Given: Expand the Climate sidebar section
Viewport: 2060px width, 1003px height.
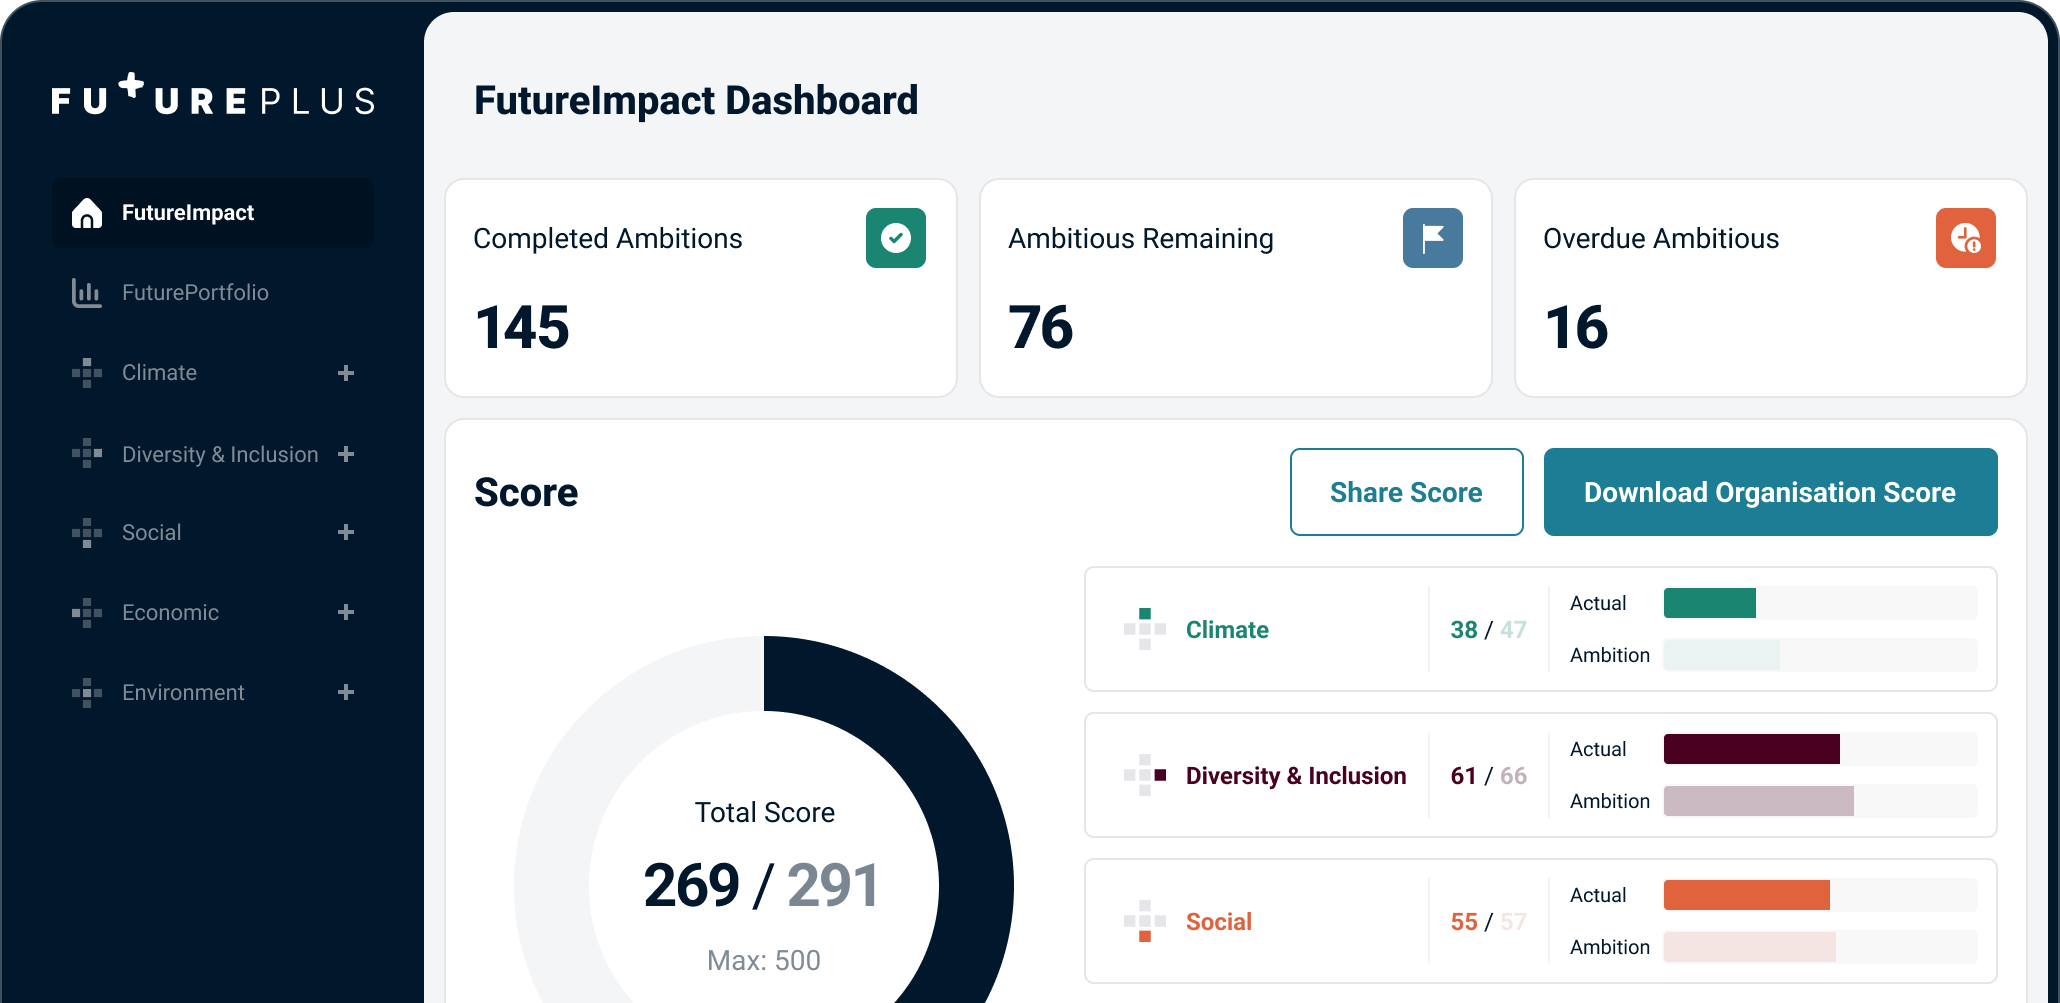Looking at the screenshot, I should coord(346,373).
